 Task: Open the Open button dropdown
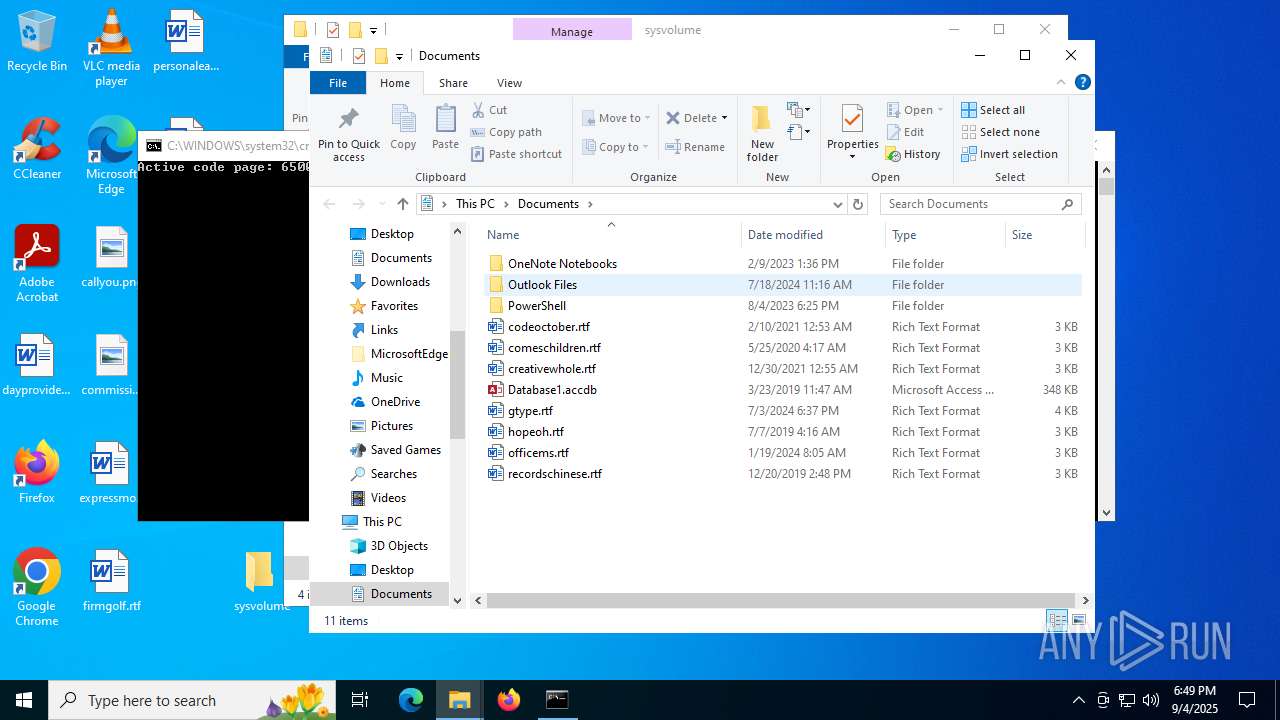pyautogui.click(x=940, y=110)
